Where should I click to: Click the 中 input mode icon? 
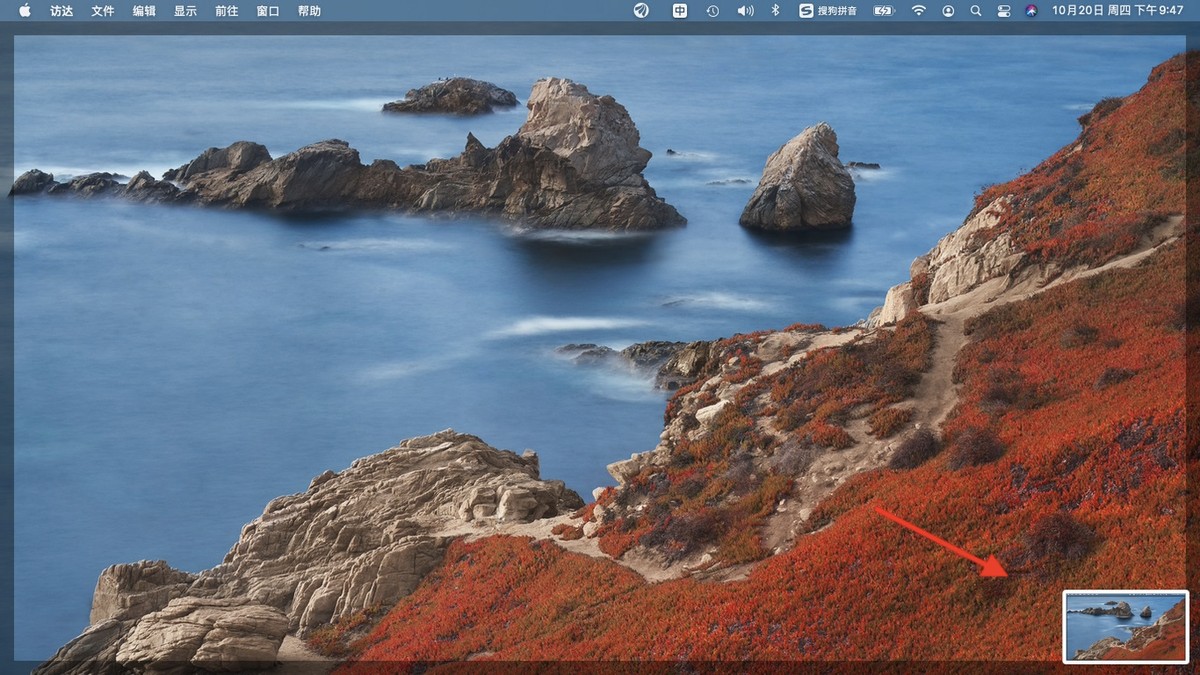click(679, 11)
